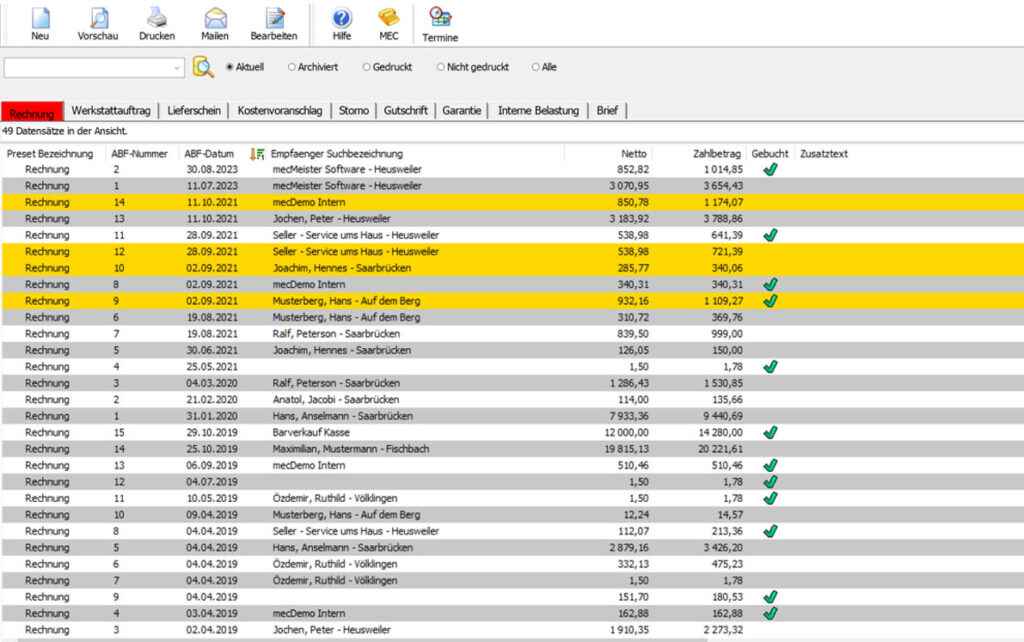Click the Mailen envelope icon

tap(215, 18)
